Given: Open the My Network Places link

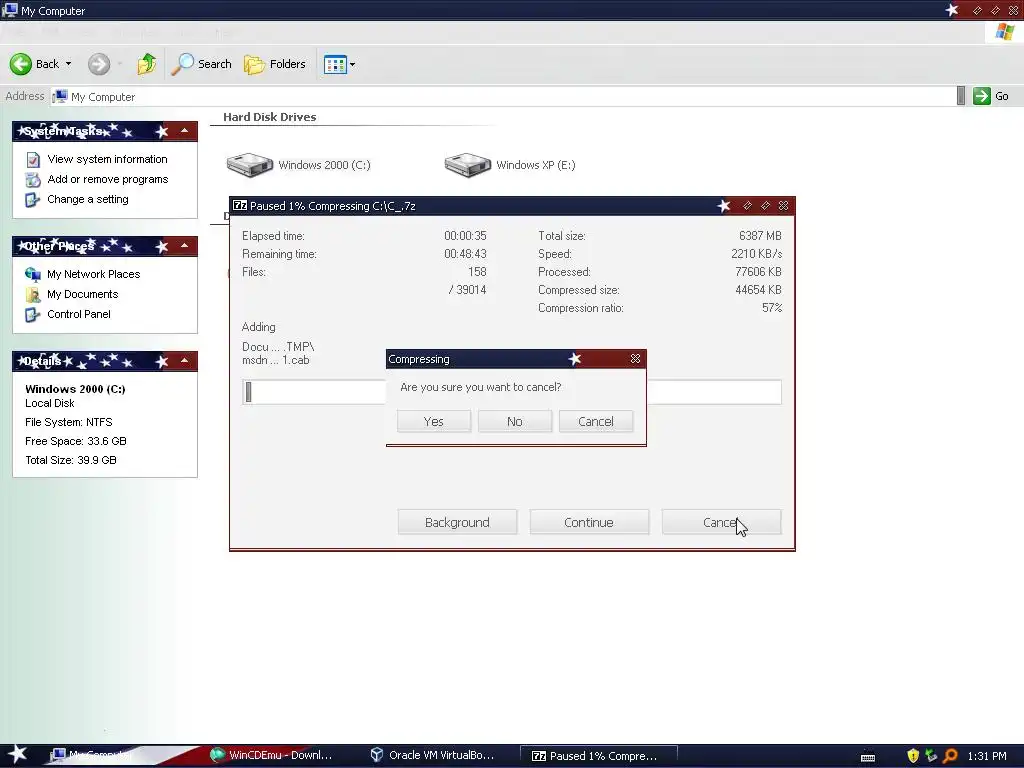Looking at the screenshot, I should pyautogui.click(x=93, y=274).
